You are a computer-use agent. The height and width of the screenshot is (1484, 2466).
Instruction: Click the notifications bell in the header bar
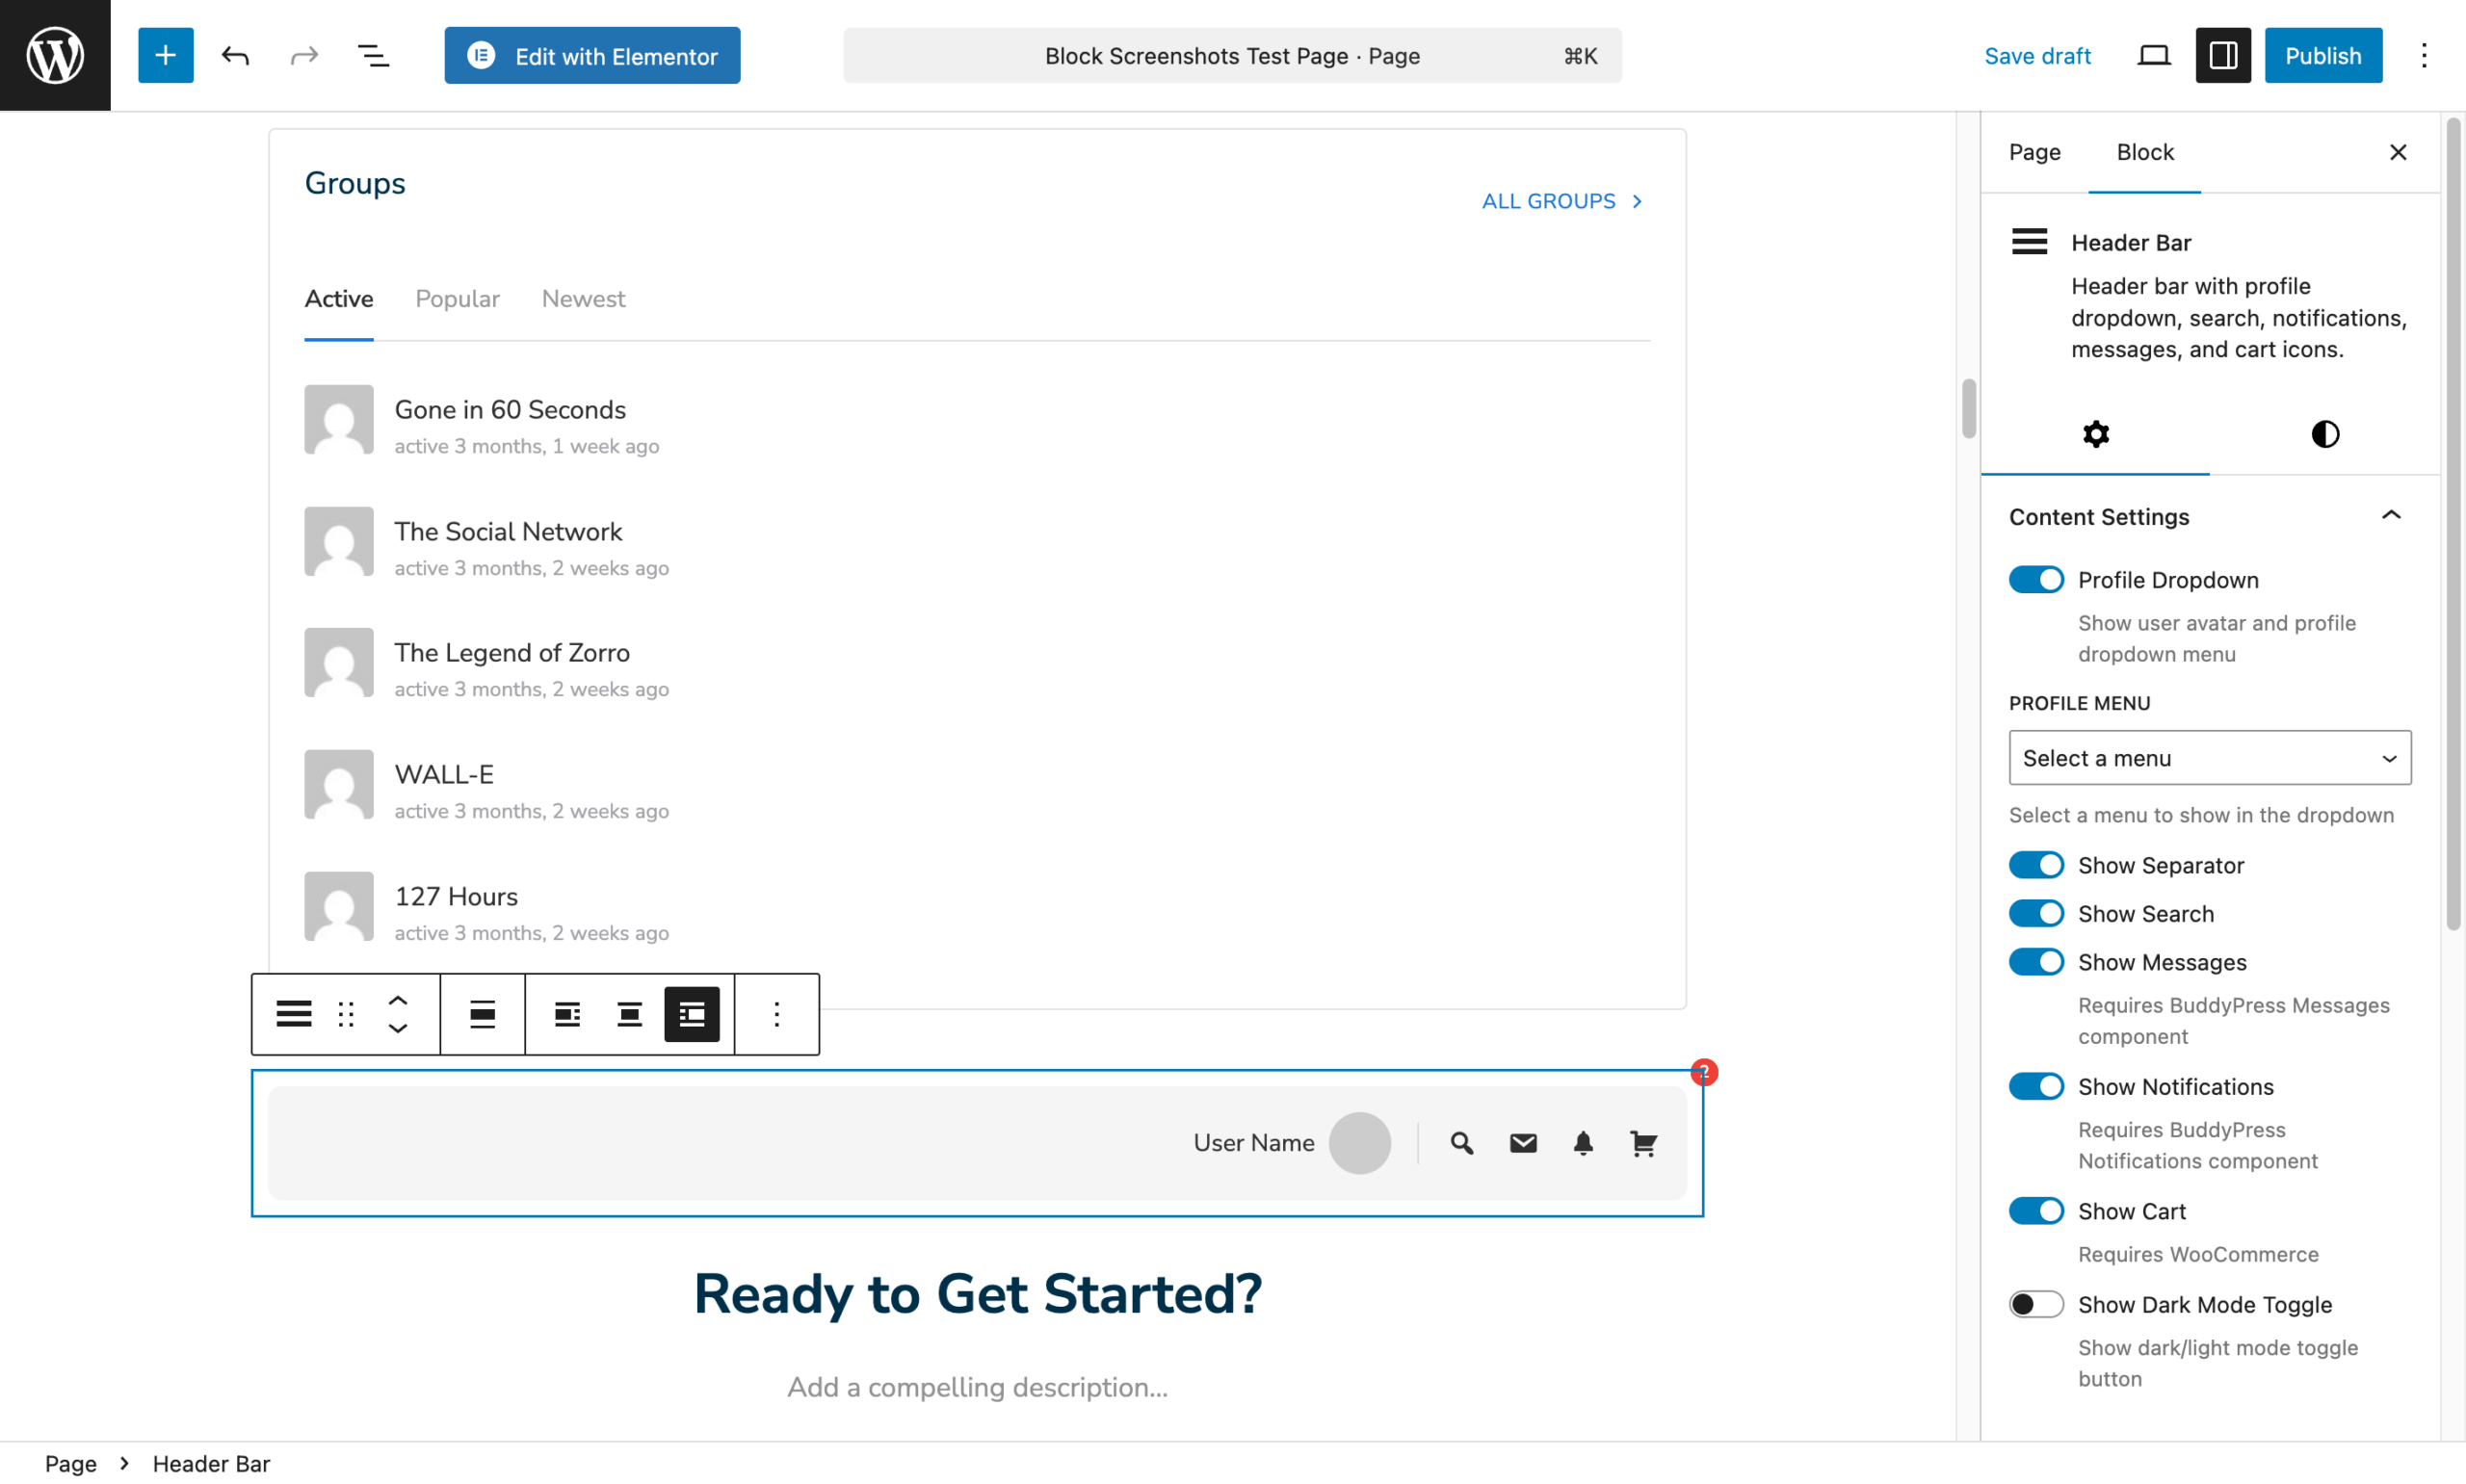pyautogui.click(x=1582, y=1143)
